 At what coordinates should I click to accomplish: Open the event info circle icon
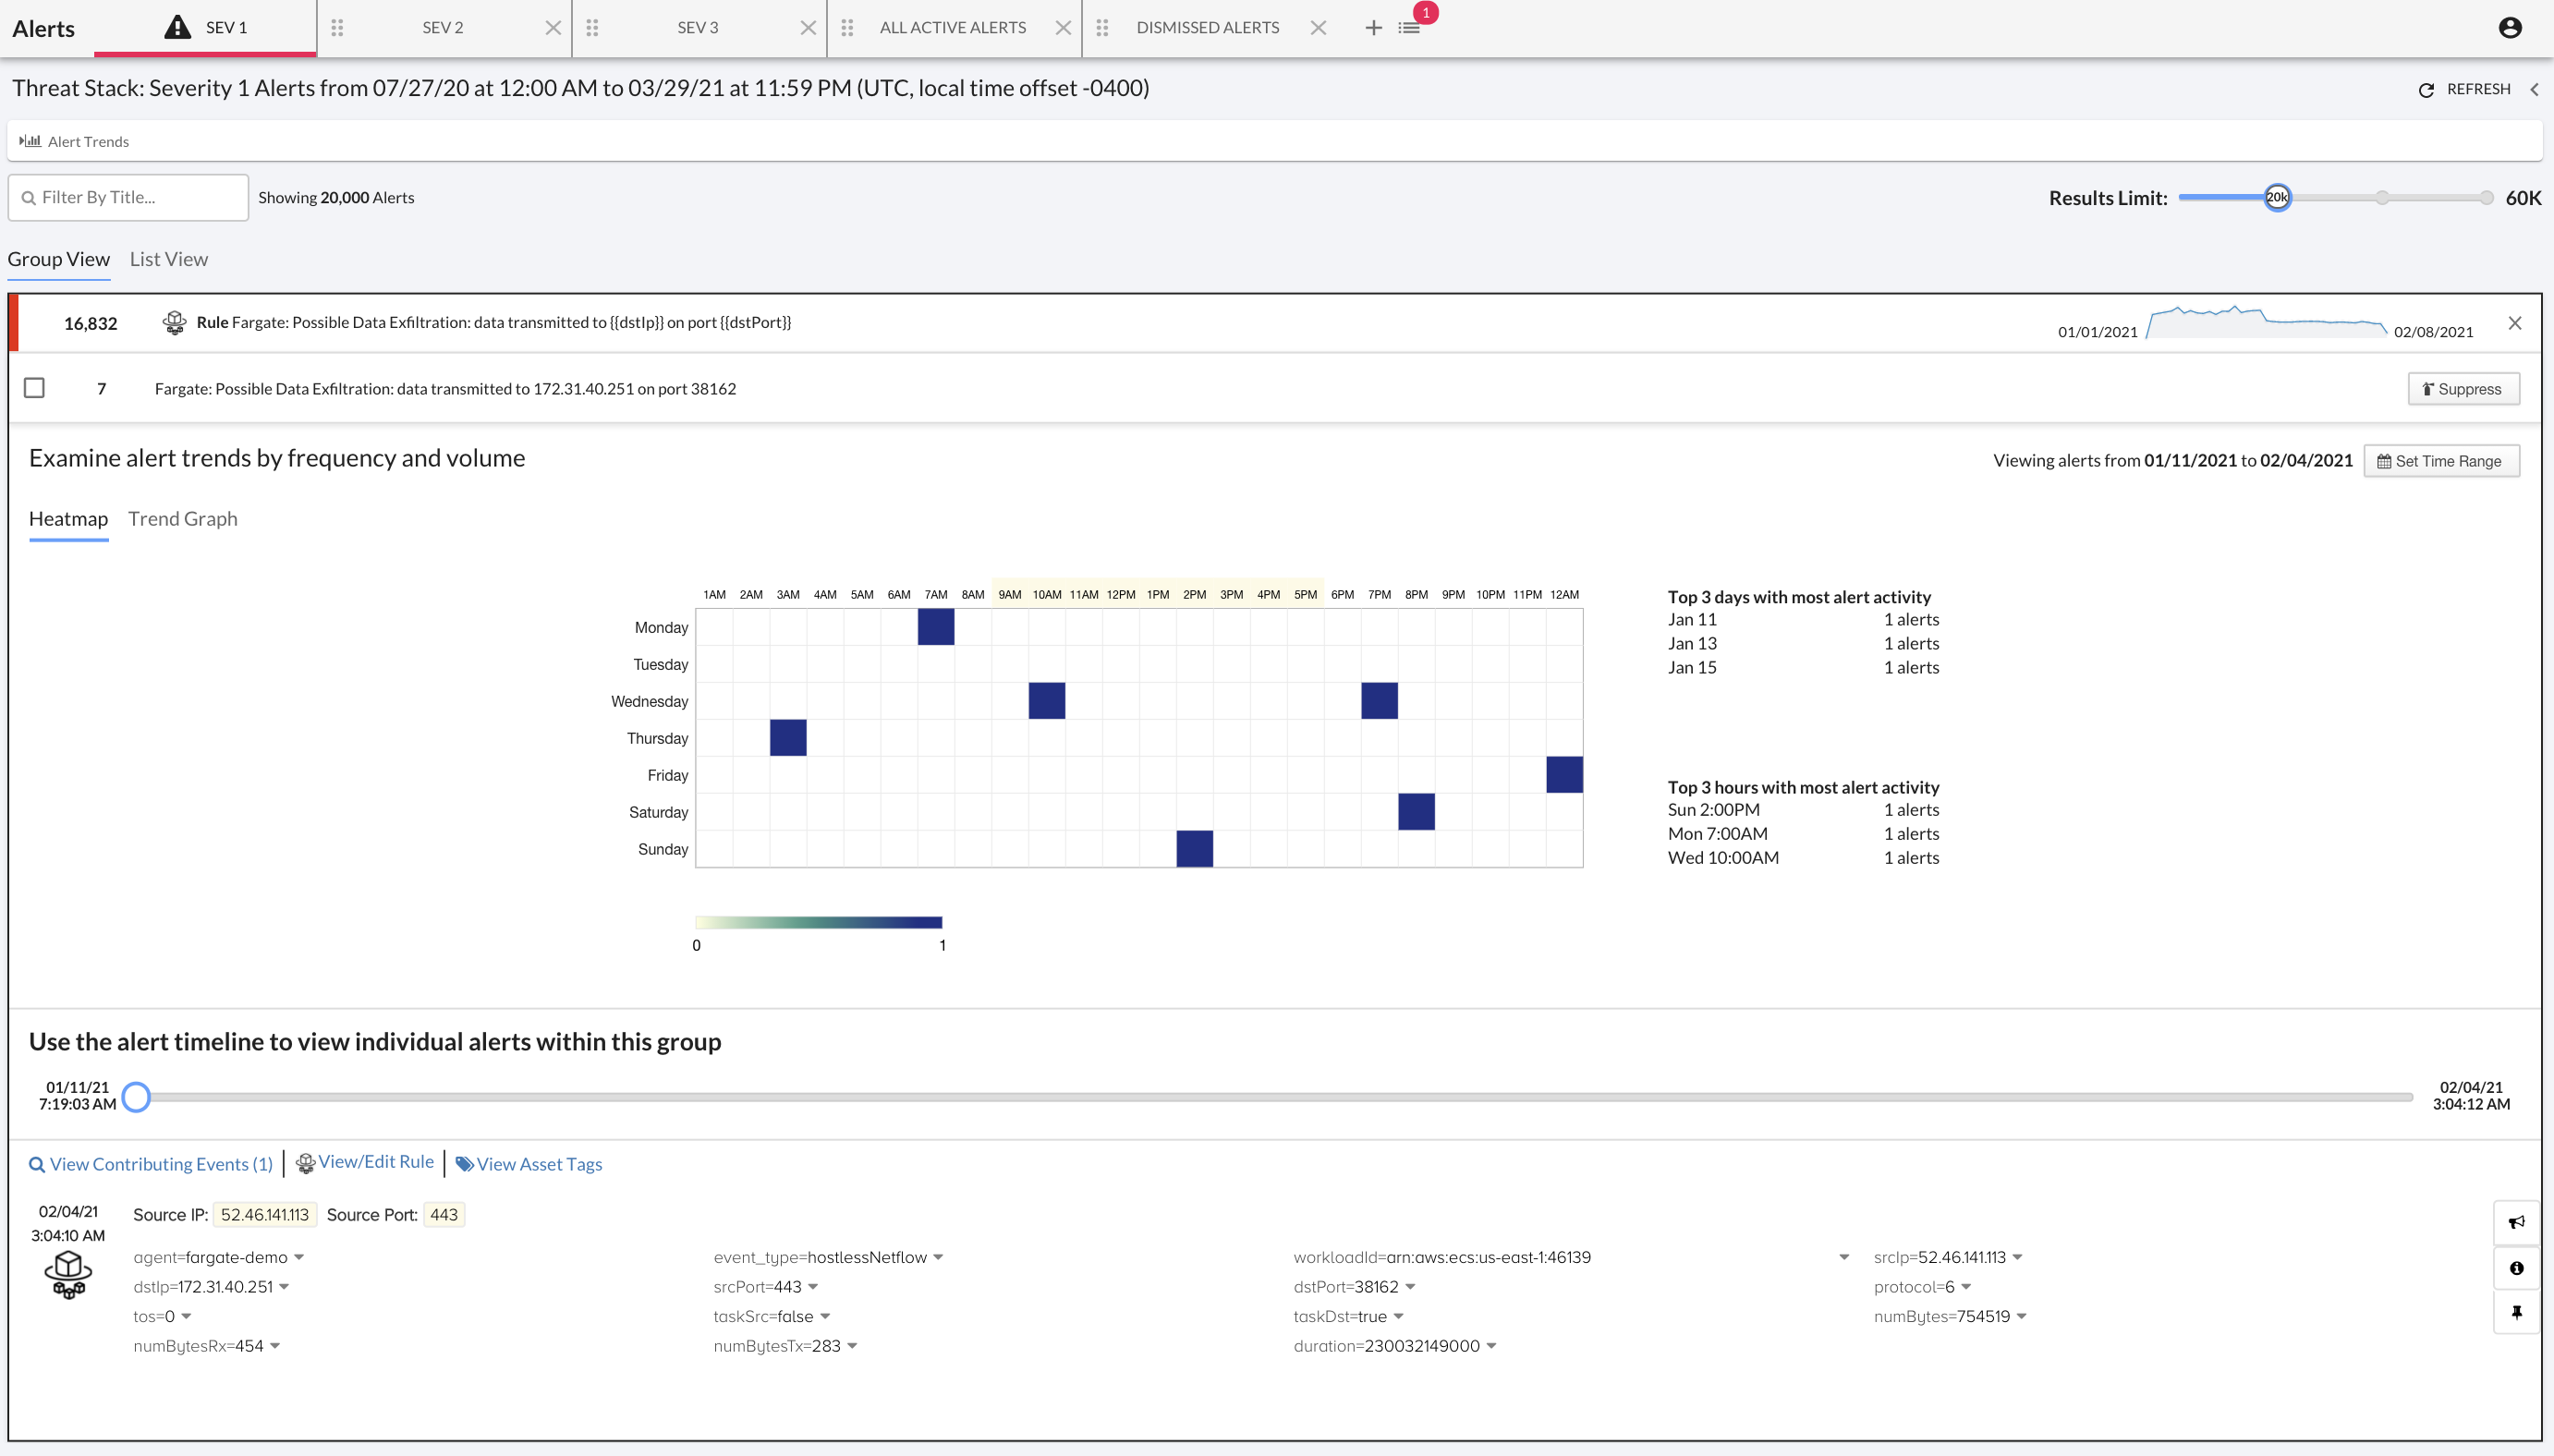2516,1268
